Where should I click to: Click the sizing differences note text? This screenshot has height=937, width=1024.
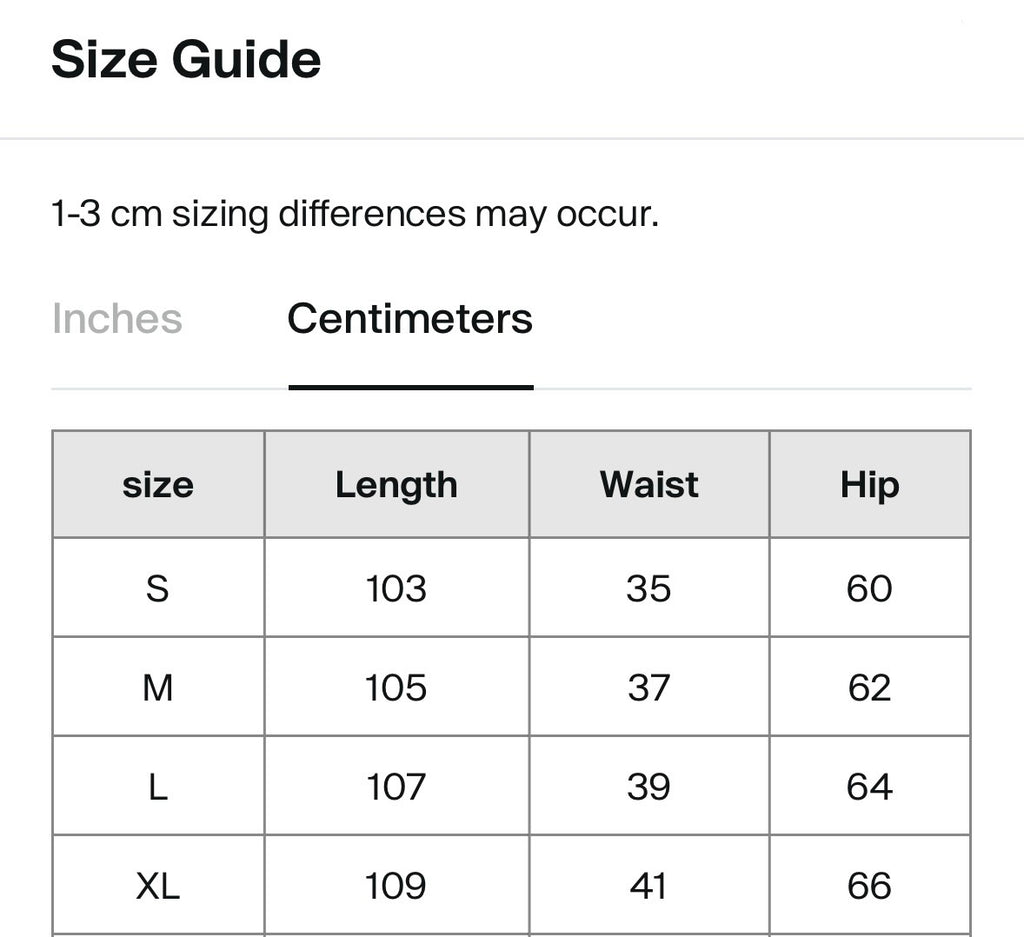(x=355, y=214)
